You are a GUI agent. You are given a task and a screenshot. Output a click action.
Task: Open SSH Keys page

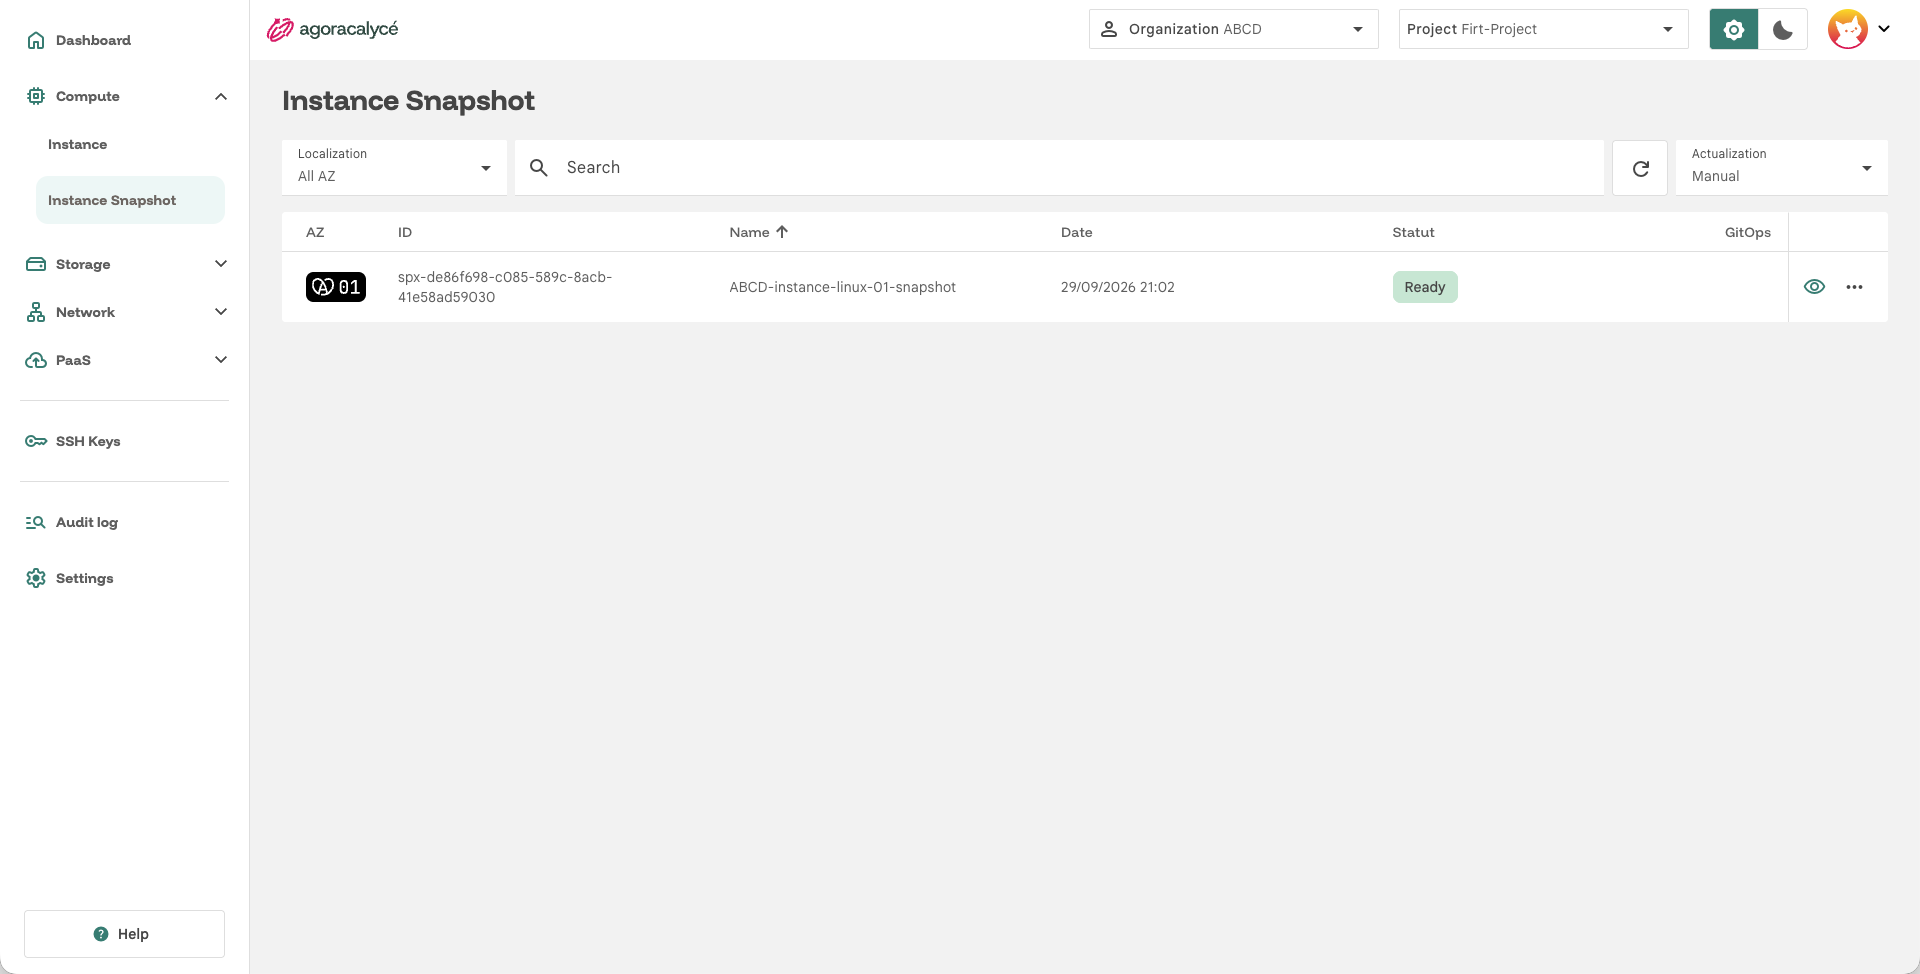88,441
